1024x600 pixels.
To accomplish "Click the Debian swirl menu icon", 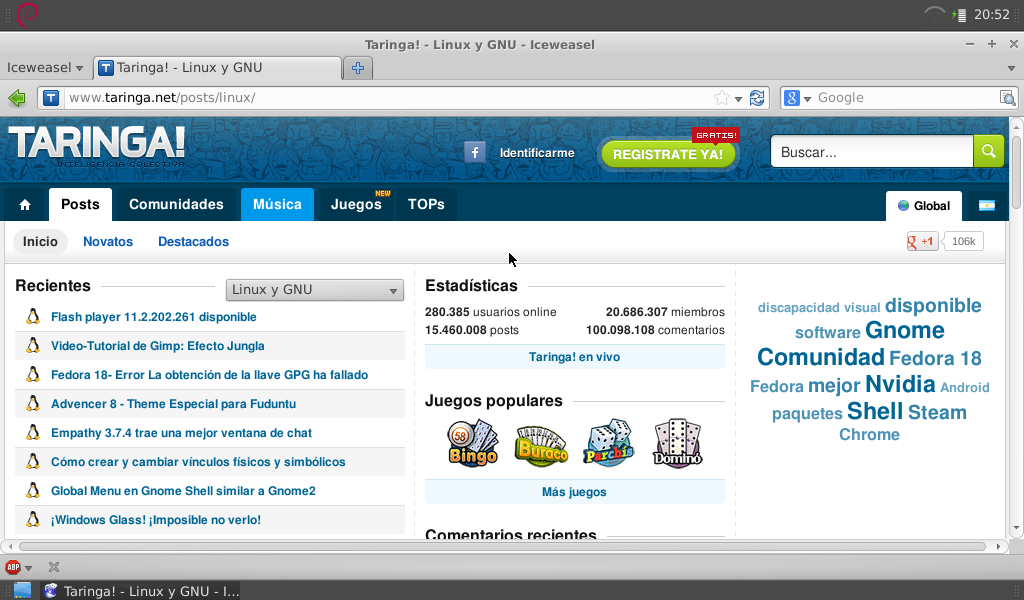I will point(27,14).
